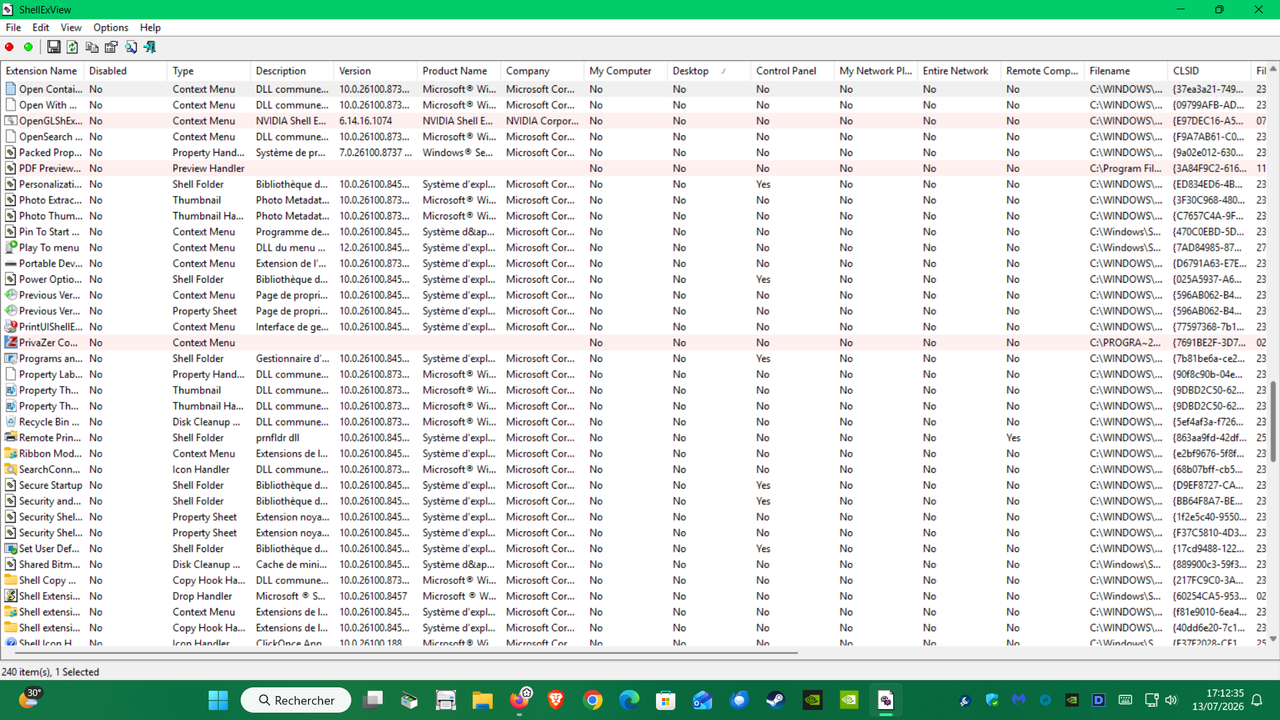Image resolution: width=1280 pixels, height=720 pixels.
Task: Click the green Enable Selected Items icon
Action: [28, 47]
